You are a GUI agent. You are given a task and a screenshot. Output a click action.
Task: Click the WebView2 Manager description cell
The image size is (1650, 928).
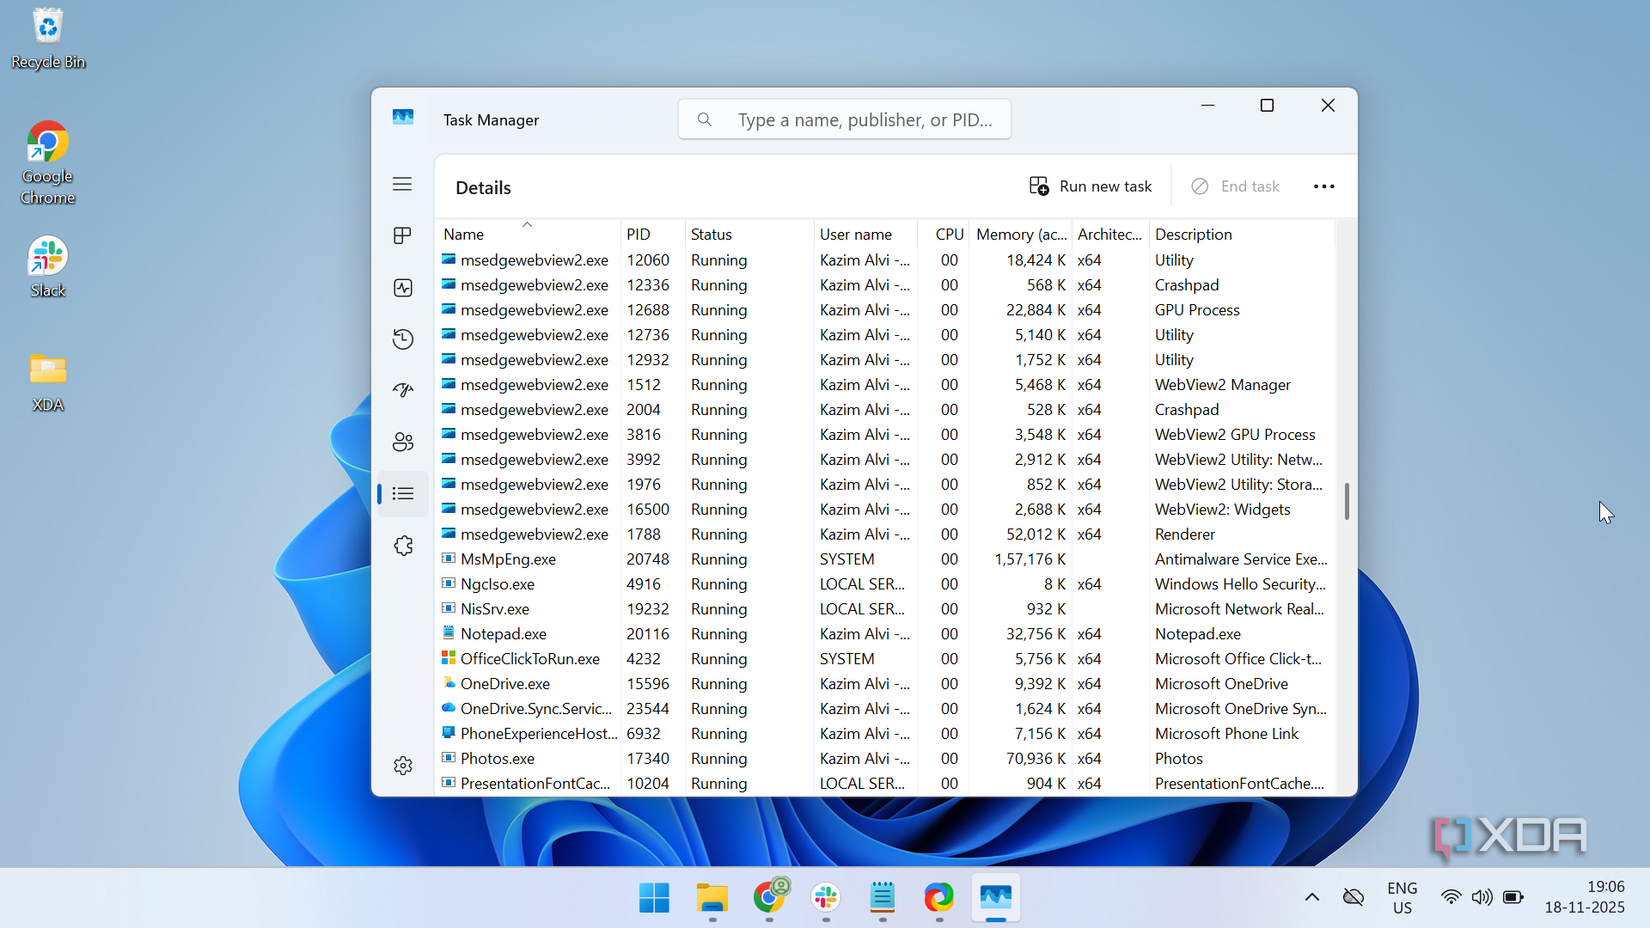tap(1222, 385)
